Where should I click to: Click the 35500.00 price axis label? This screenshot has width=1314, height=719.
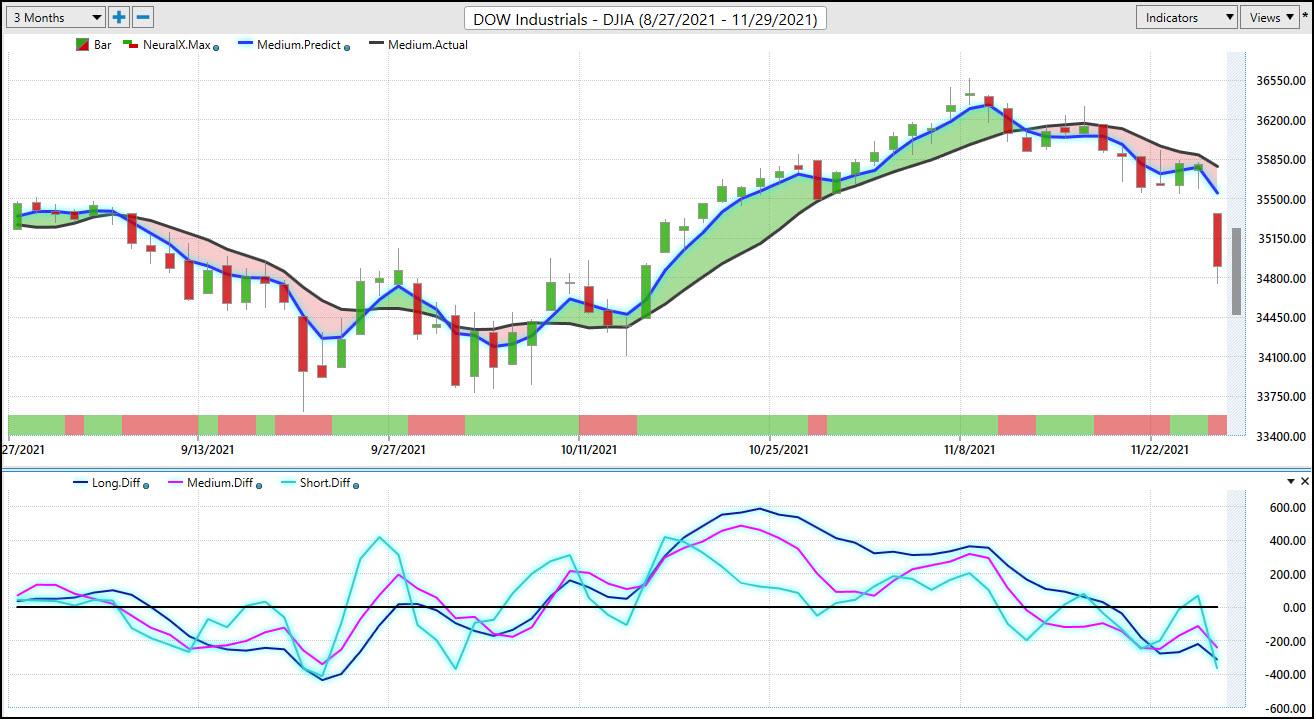pyautogui.click(x=1281, y=199)
